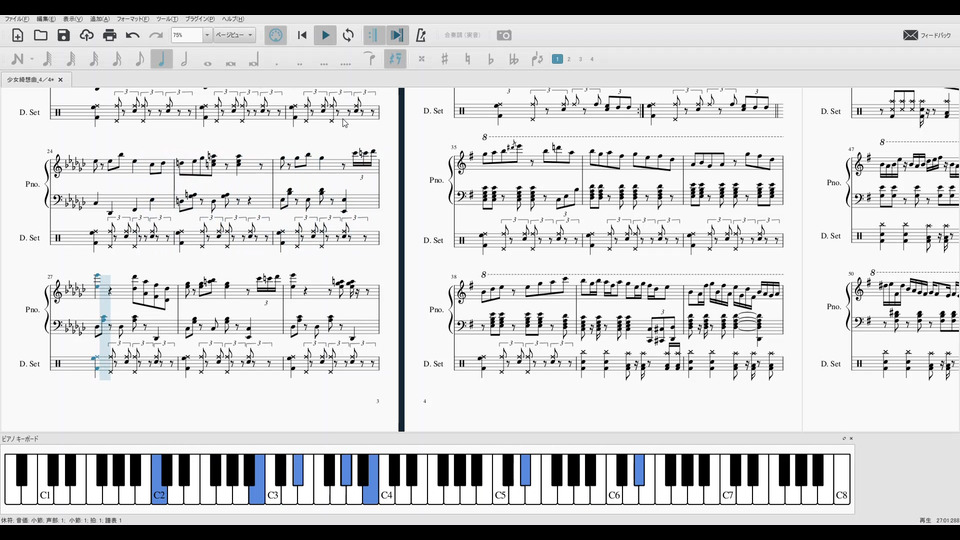Click the Save score floppy disk icon
Viewport: 960px width, 540px height.
point(63,35)
